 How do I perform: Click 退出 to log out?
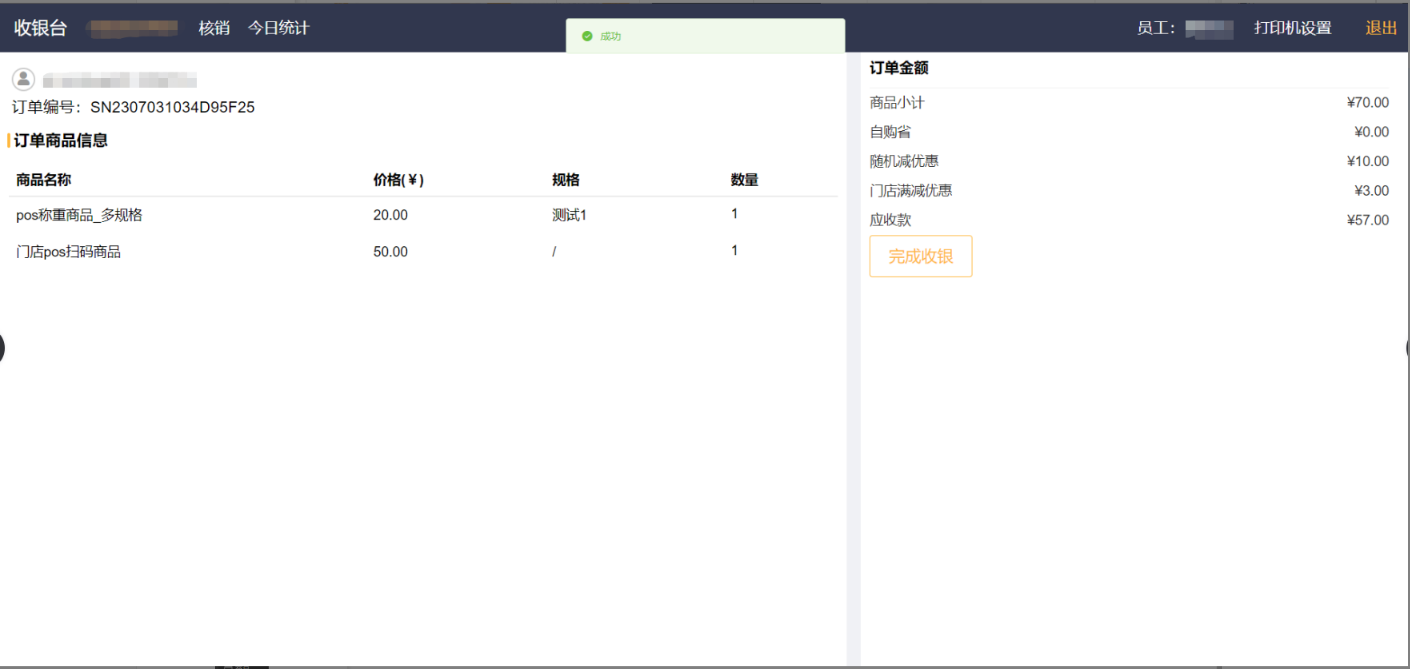1381,28
